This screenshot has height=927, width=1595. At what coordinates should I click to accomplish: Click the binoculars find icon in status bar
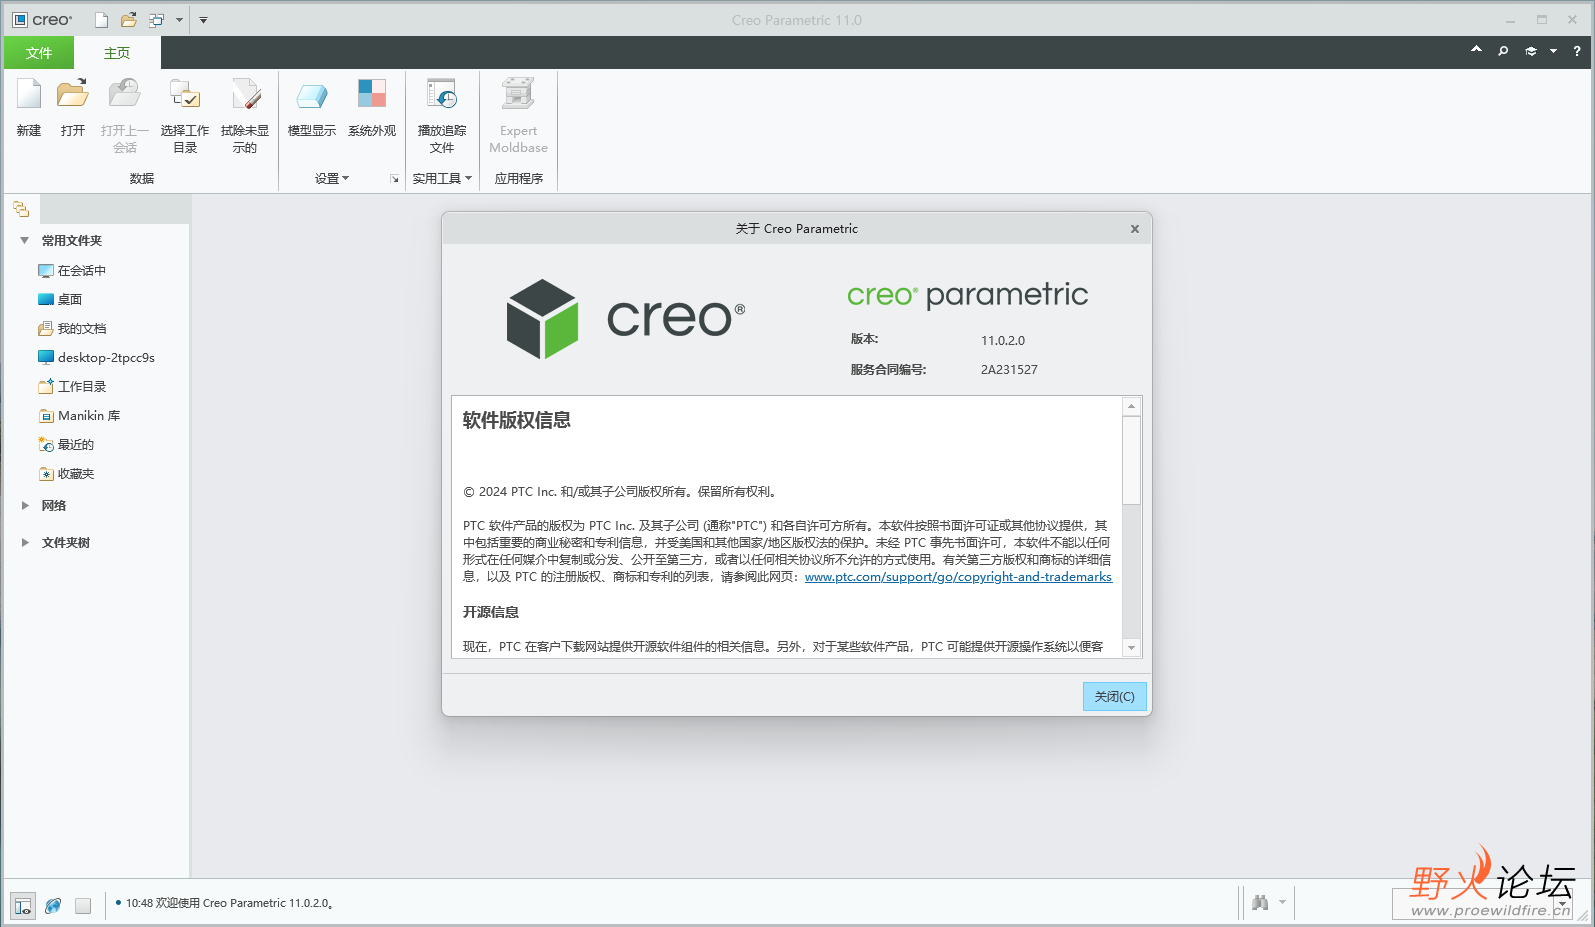(1260, 902)
